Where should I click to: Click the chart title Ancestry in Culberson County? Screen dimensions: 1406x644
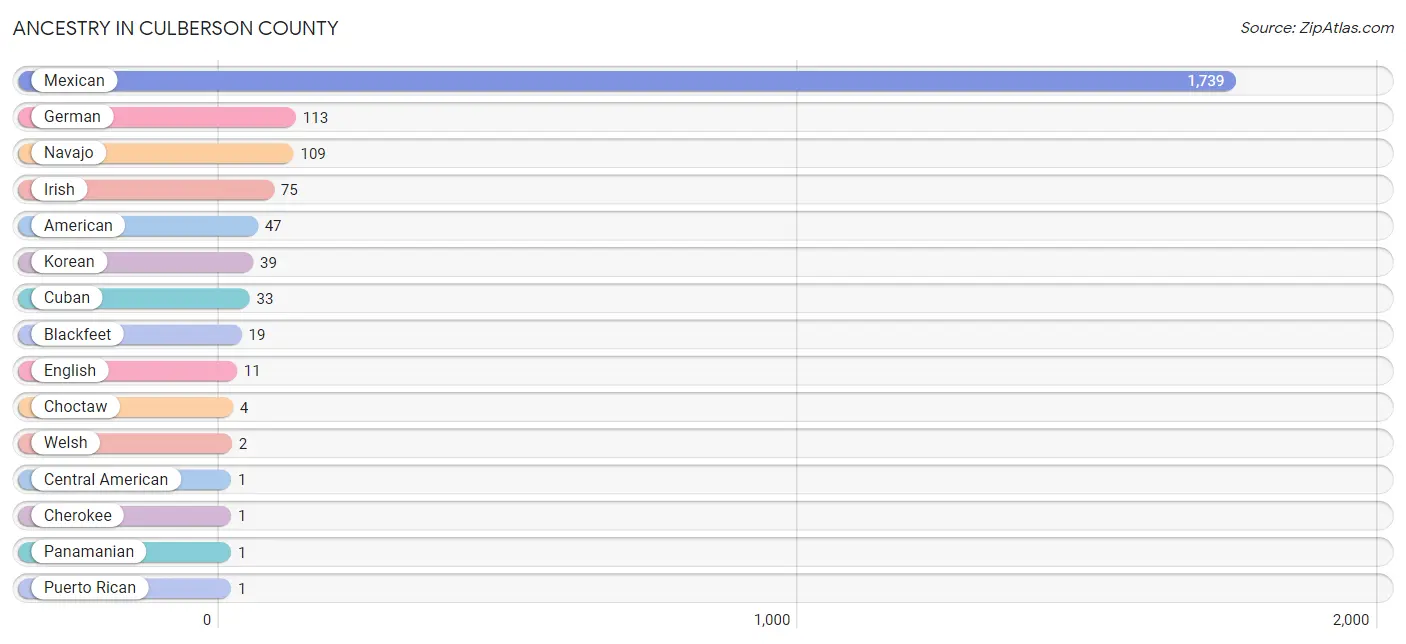tap(176, 28)
